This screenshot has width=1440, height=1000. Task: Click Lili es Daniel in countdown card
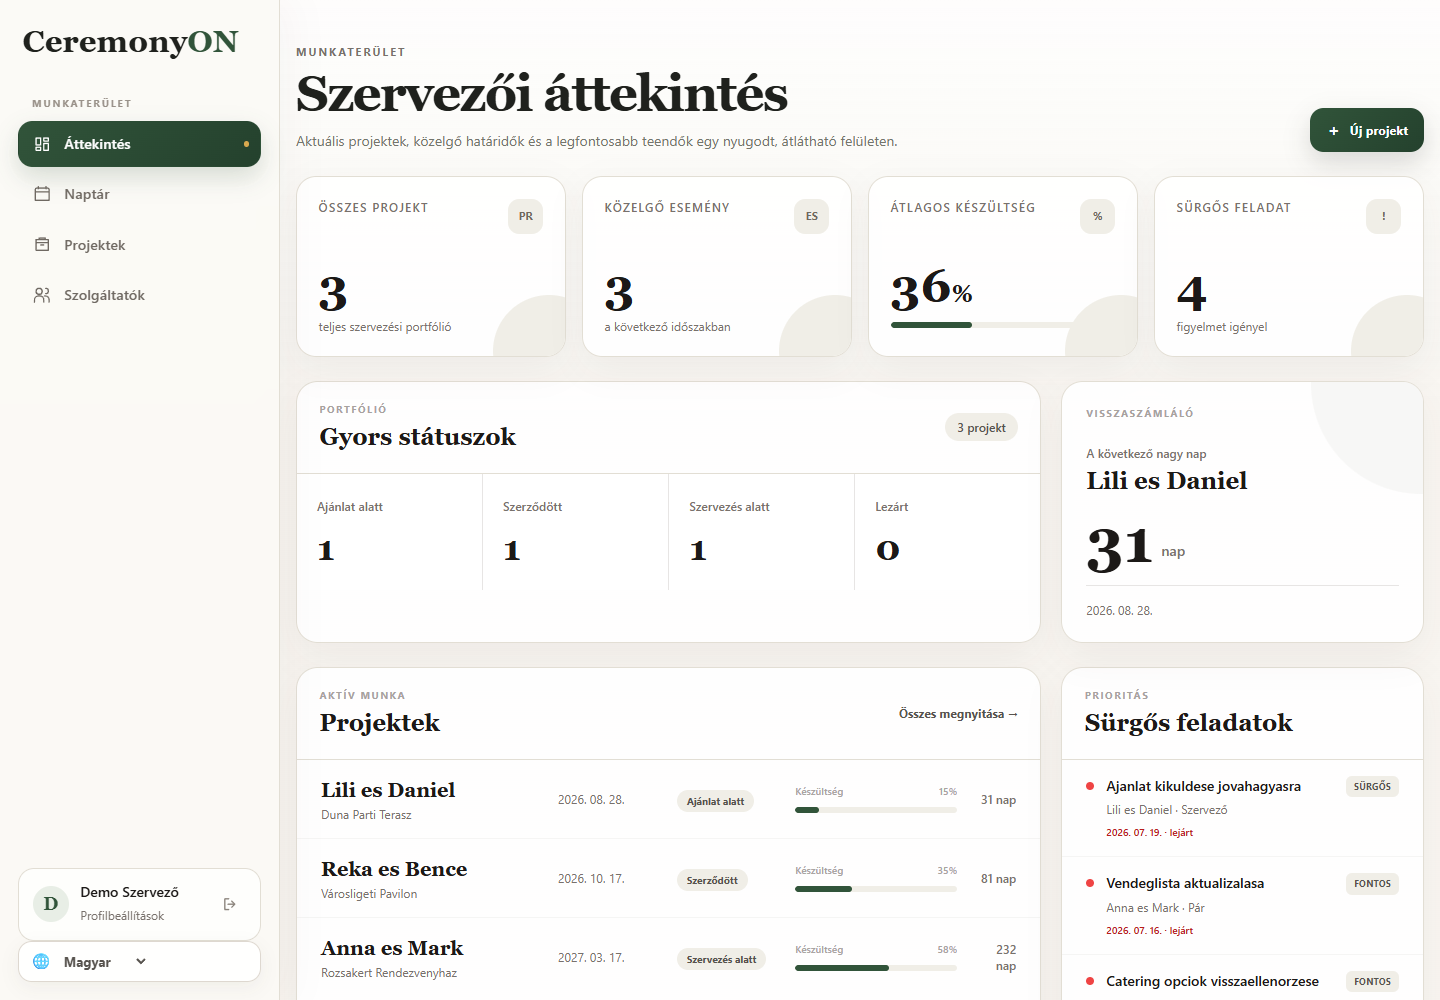pyautogui.click(x=1167, y=481)
